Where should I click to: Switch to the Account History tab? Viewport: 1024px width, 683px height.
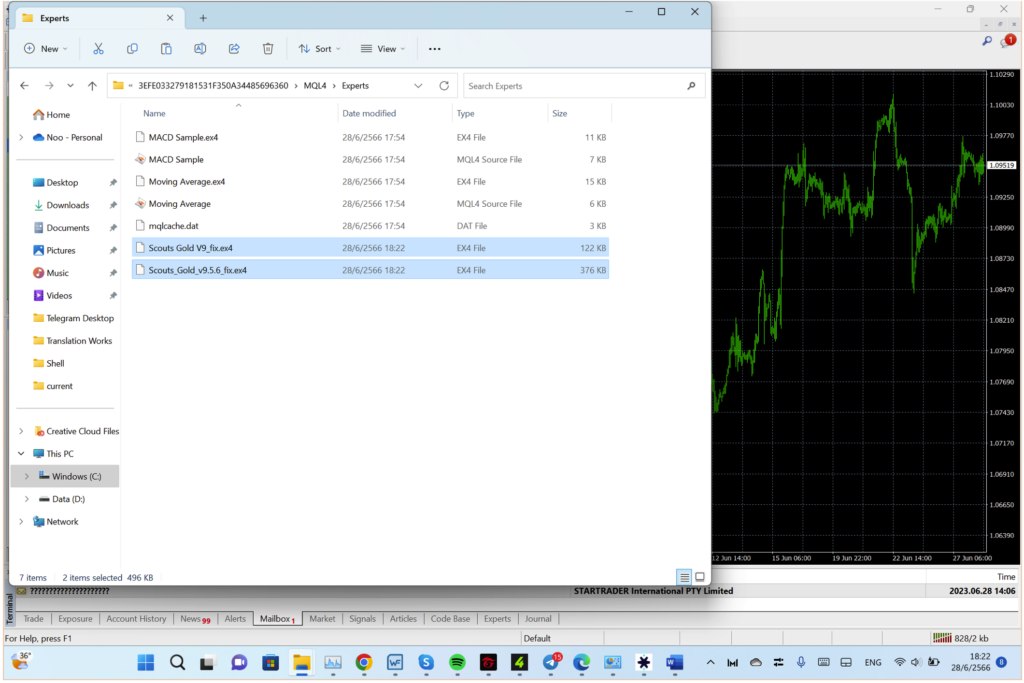click(136, 618)
